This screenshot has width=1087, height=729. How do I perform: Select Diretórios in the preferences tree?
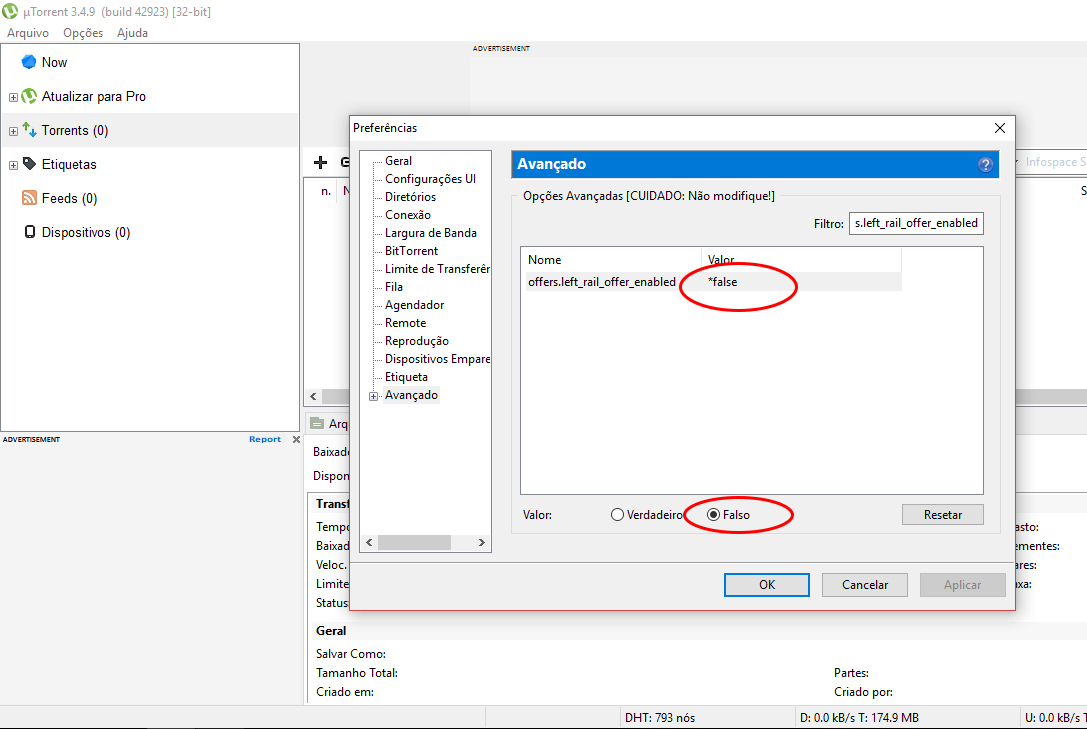tap(410, 197)
